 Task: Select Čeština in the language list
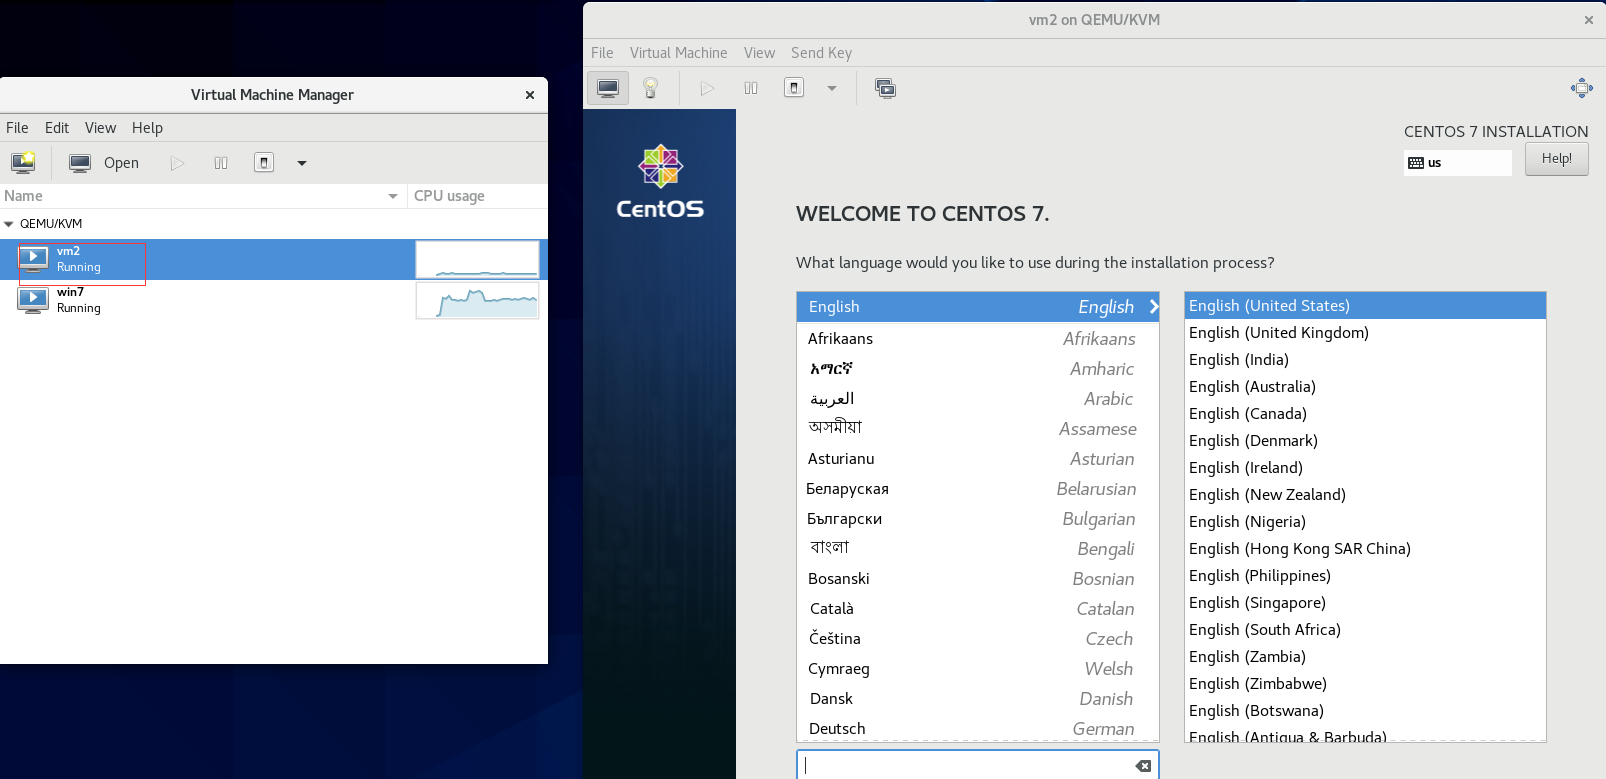[x=978, y=639]
